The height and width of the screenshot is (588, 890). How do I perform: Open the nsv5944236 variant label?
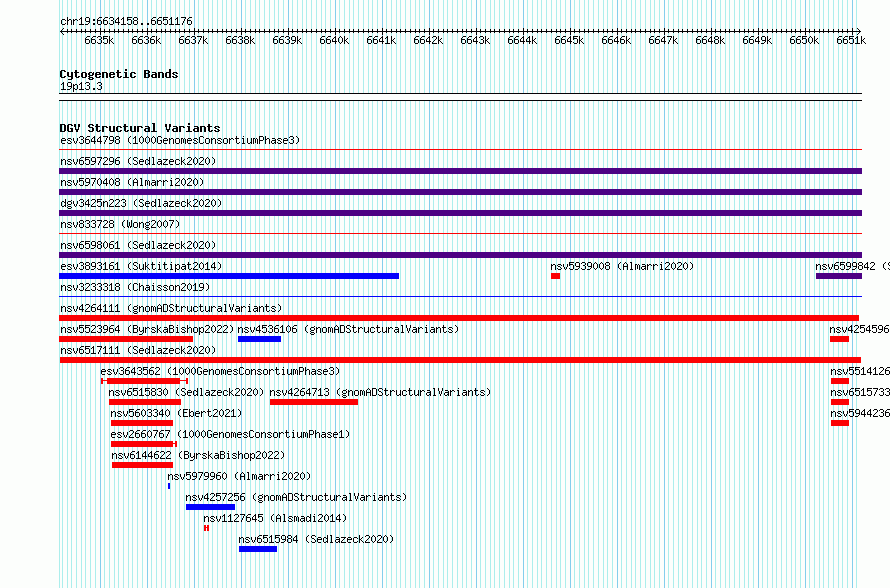tap(860, 413)
